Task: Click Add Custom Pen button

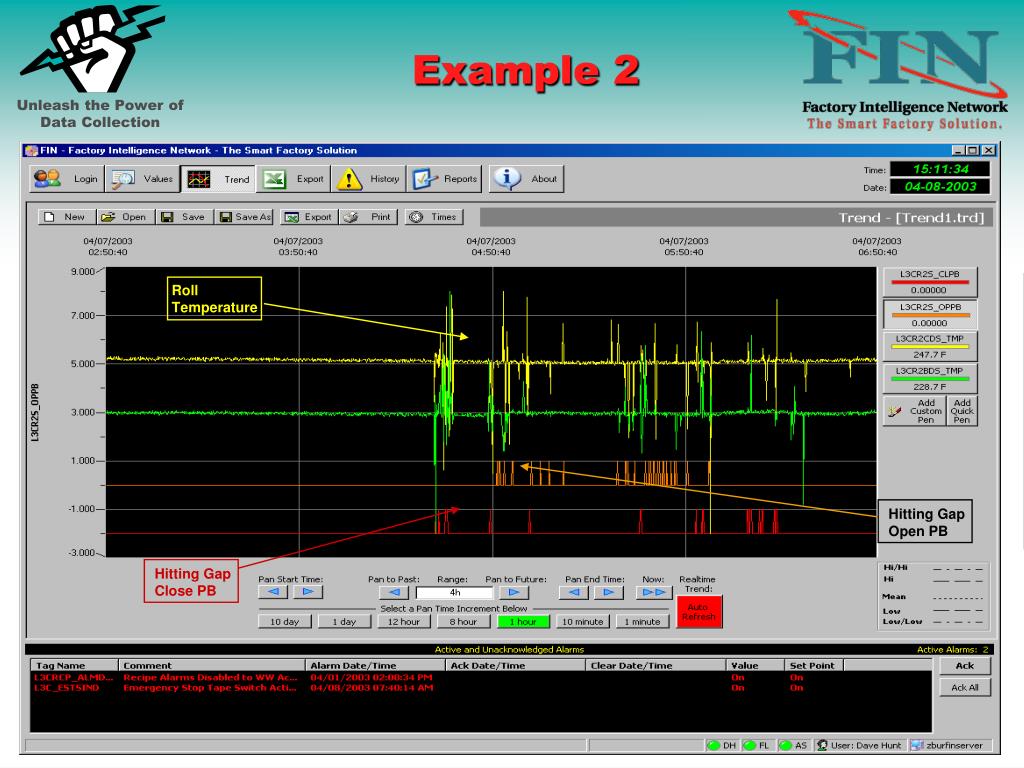Action: (x=915, y=411)
